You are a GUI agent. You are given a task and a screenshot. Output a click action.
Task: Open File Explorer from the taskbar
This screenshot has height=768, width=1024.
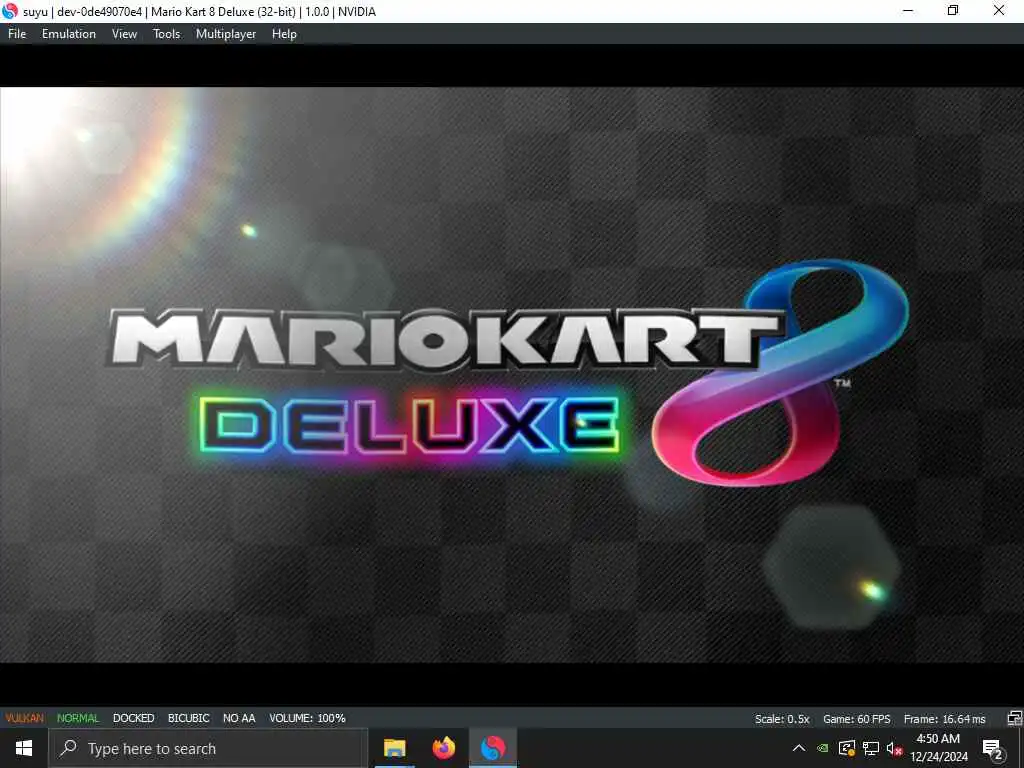pyautogui.click(x=394, y=748)
